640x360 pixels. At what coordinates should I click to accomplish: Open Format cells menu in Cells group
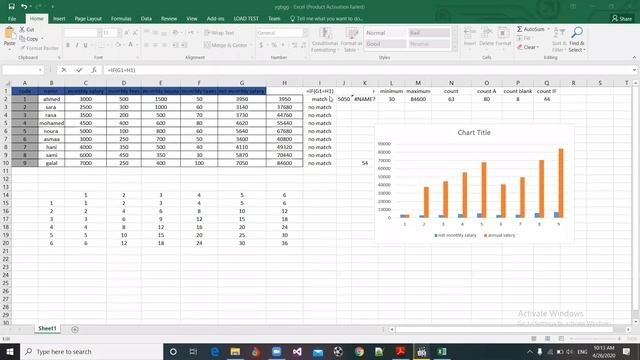point(503,36)
